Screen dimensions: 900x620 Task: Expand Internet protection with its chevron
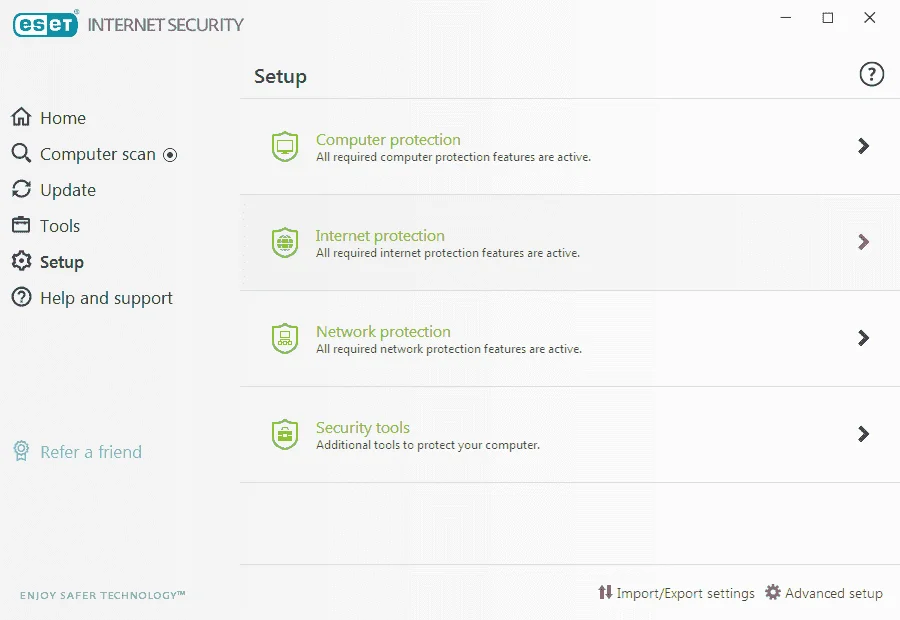863,242
